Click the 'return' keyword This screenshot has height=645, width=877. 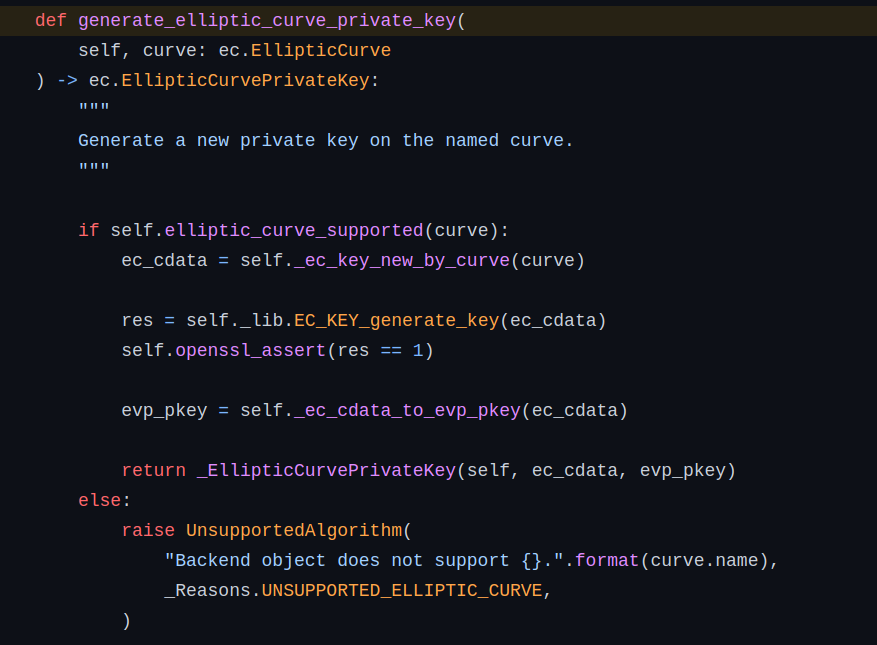(x=154, y=470)
